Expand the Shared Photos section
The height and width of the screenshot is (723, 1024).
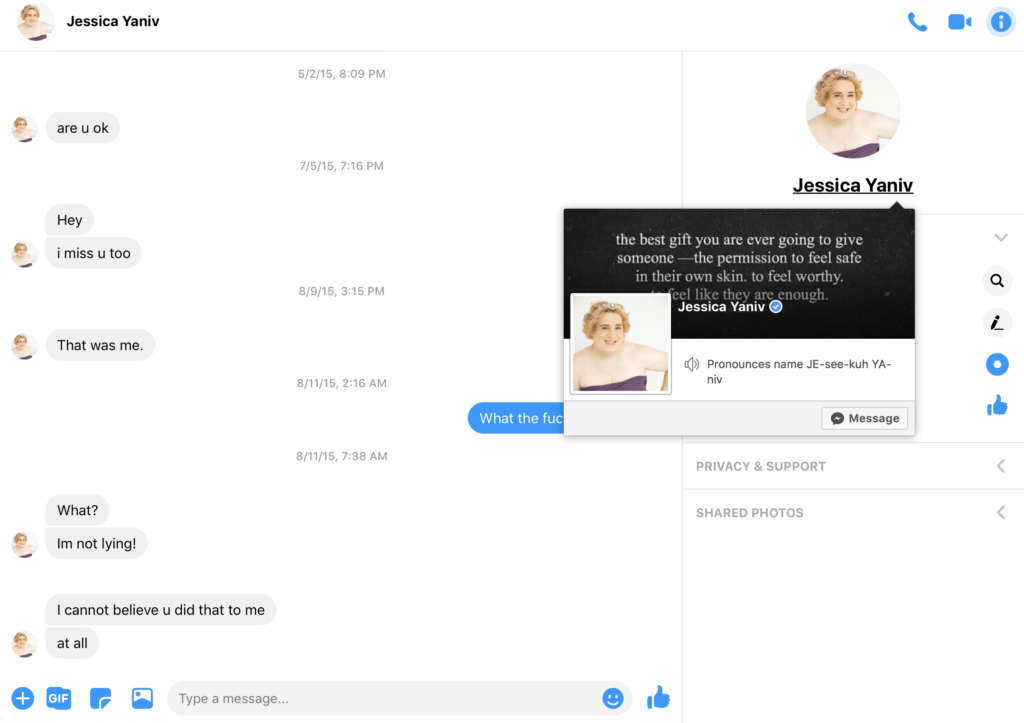tap(853, 513)
